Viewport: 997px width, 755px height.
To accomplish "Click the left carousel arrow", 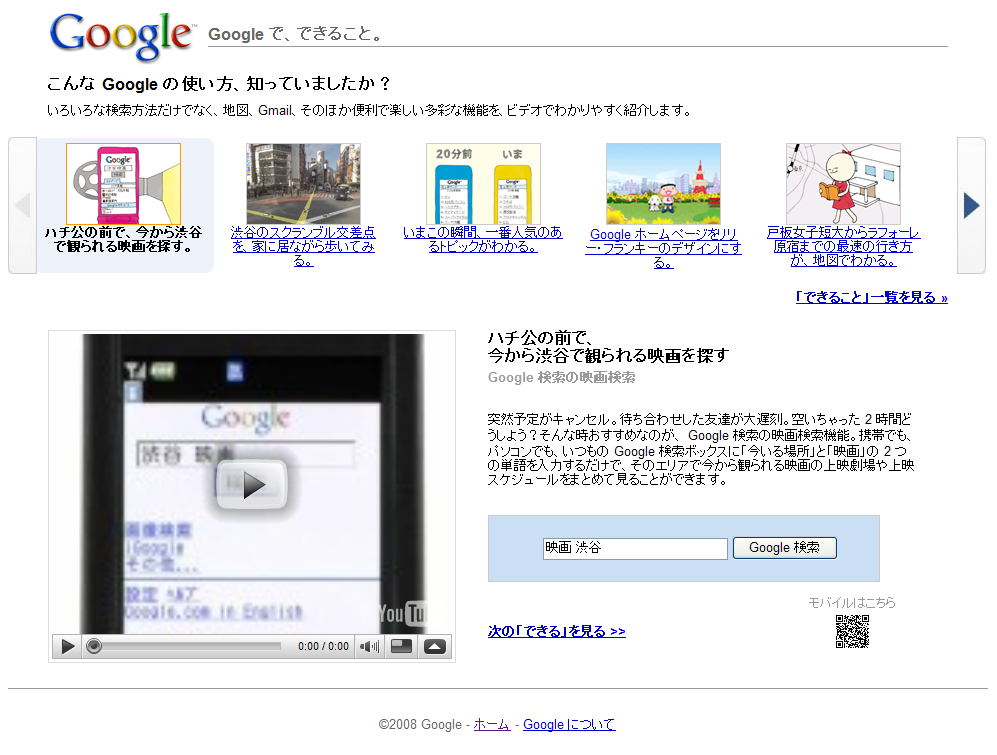I will click(22, 205).
